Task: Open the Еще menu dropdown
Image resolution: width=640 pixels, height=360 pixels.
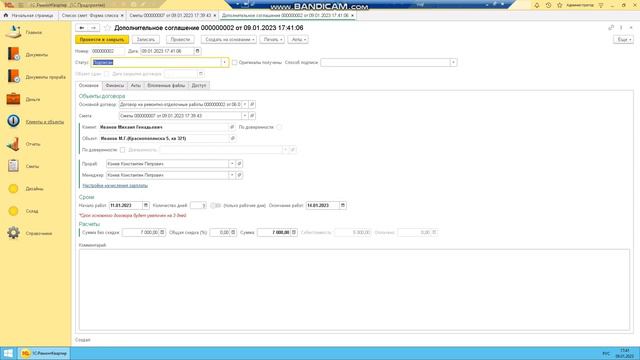Action: [623, 40]
